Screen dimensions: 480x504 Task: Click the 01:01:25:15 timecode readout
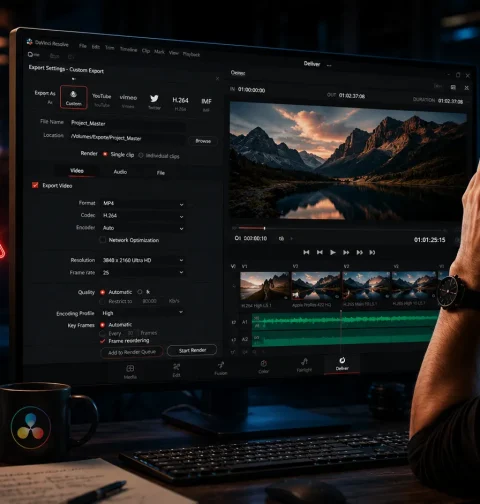click(429, 240)
